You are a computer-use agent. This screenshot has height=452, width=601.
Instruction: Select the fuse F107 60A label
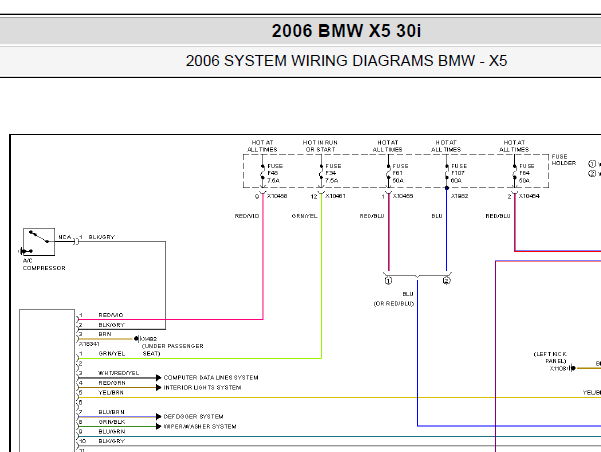tap(459, 173)
